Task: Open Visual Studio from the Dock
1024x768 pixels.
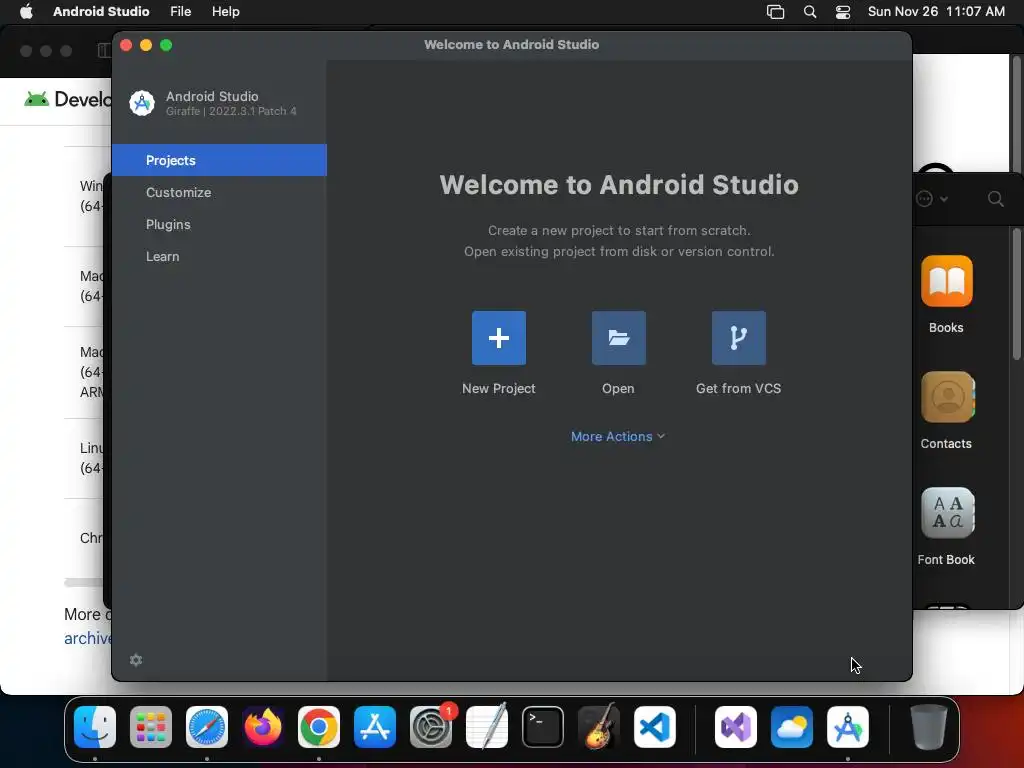Action: [736, 726]
